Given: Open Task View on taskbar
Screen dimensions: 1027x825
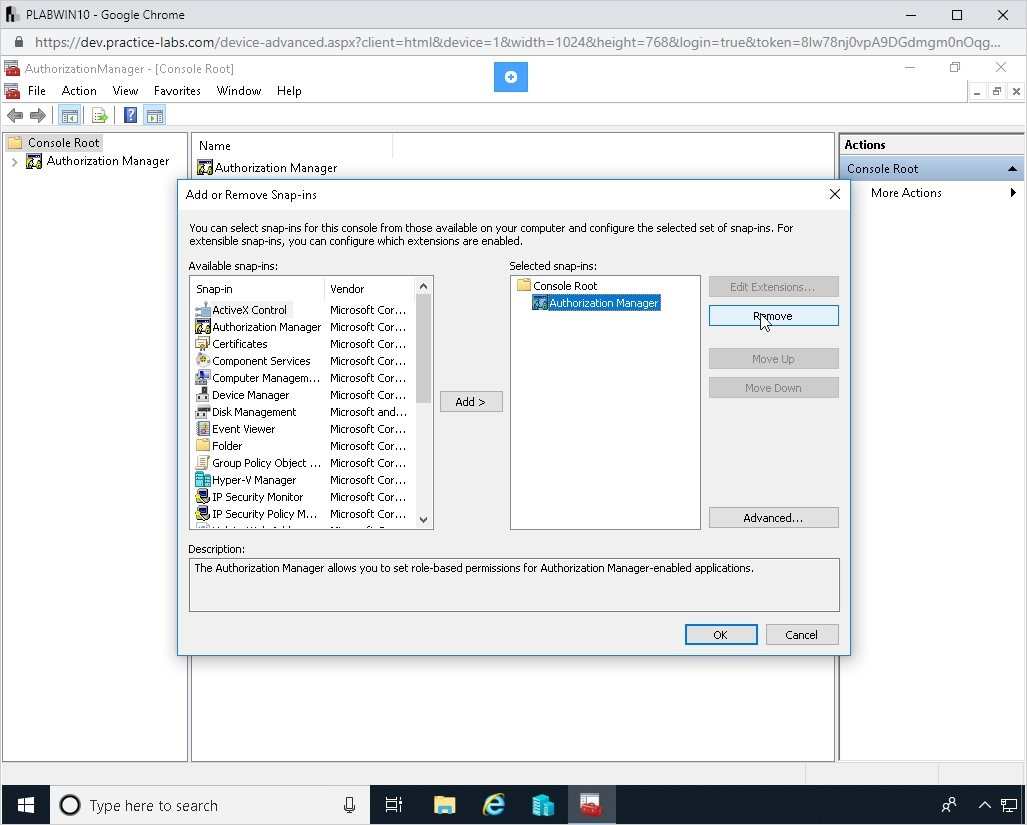Looking at the screenshot, I should [394, 805].
